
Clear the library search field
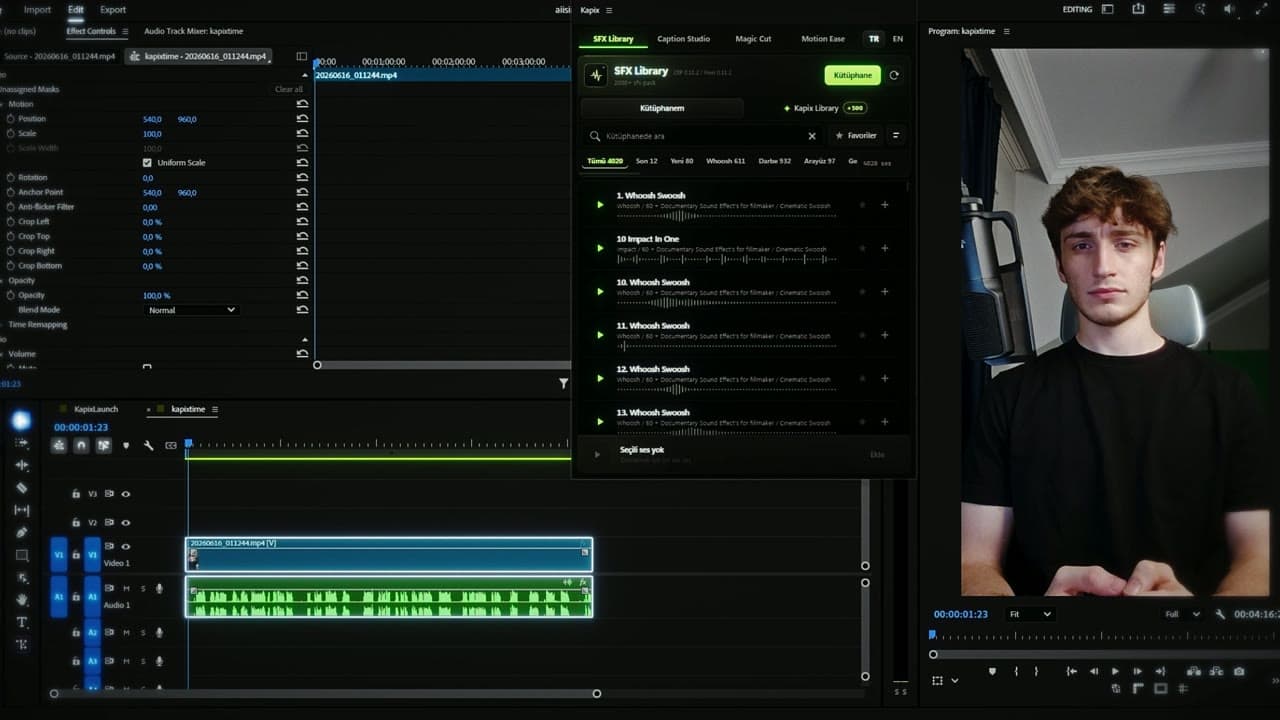(x=812, y=136)
